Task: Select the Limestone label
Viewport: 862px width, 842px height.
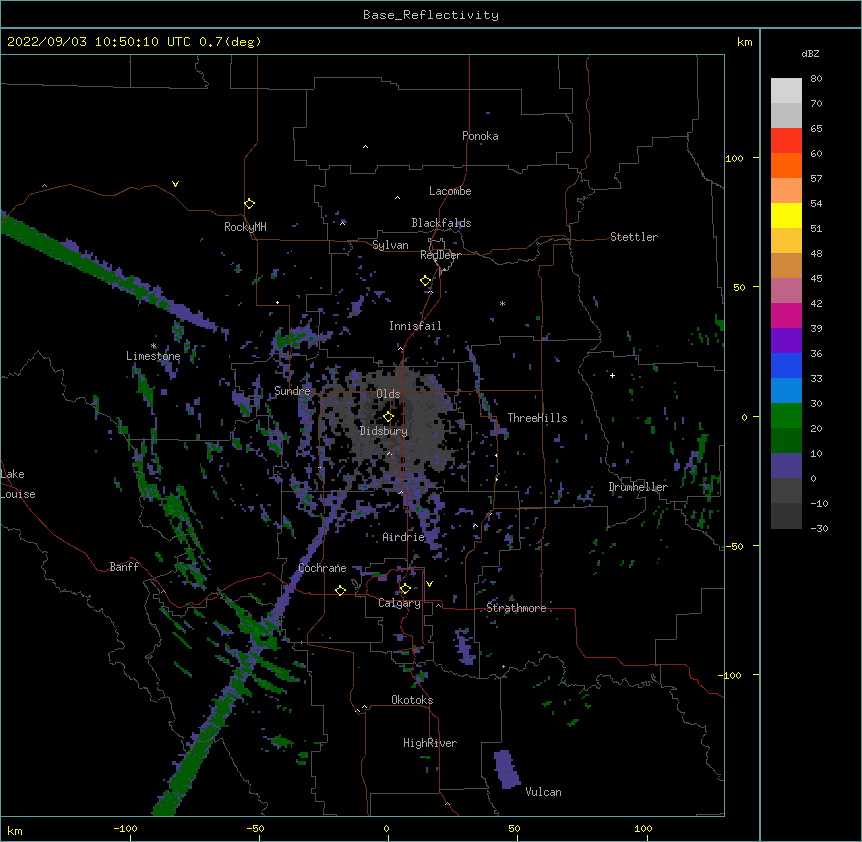Action: click(153, 356)
